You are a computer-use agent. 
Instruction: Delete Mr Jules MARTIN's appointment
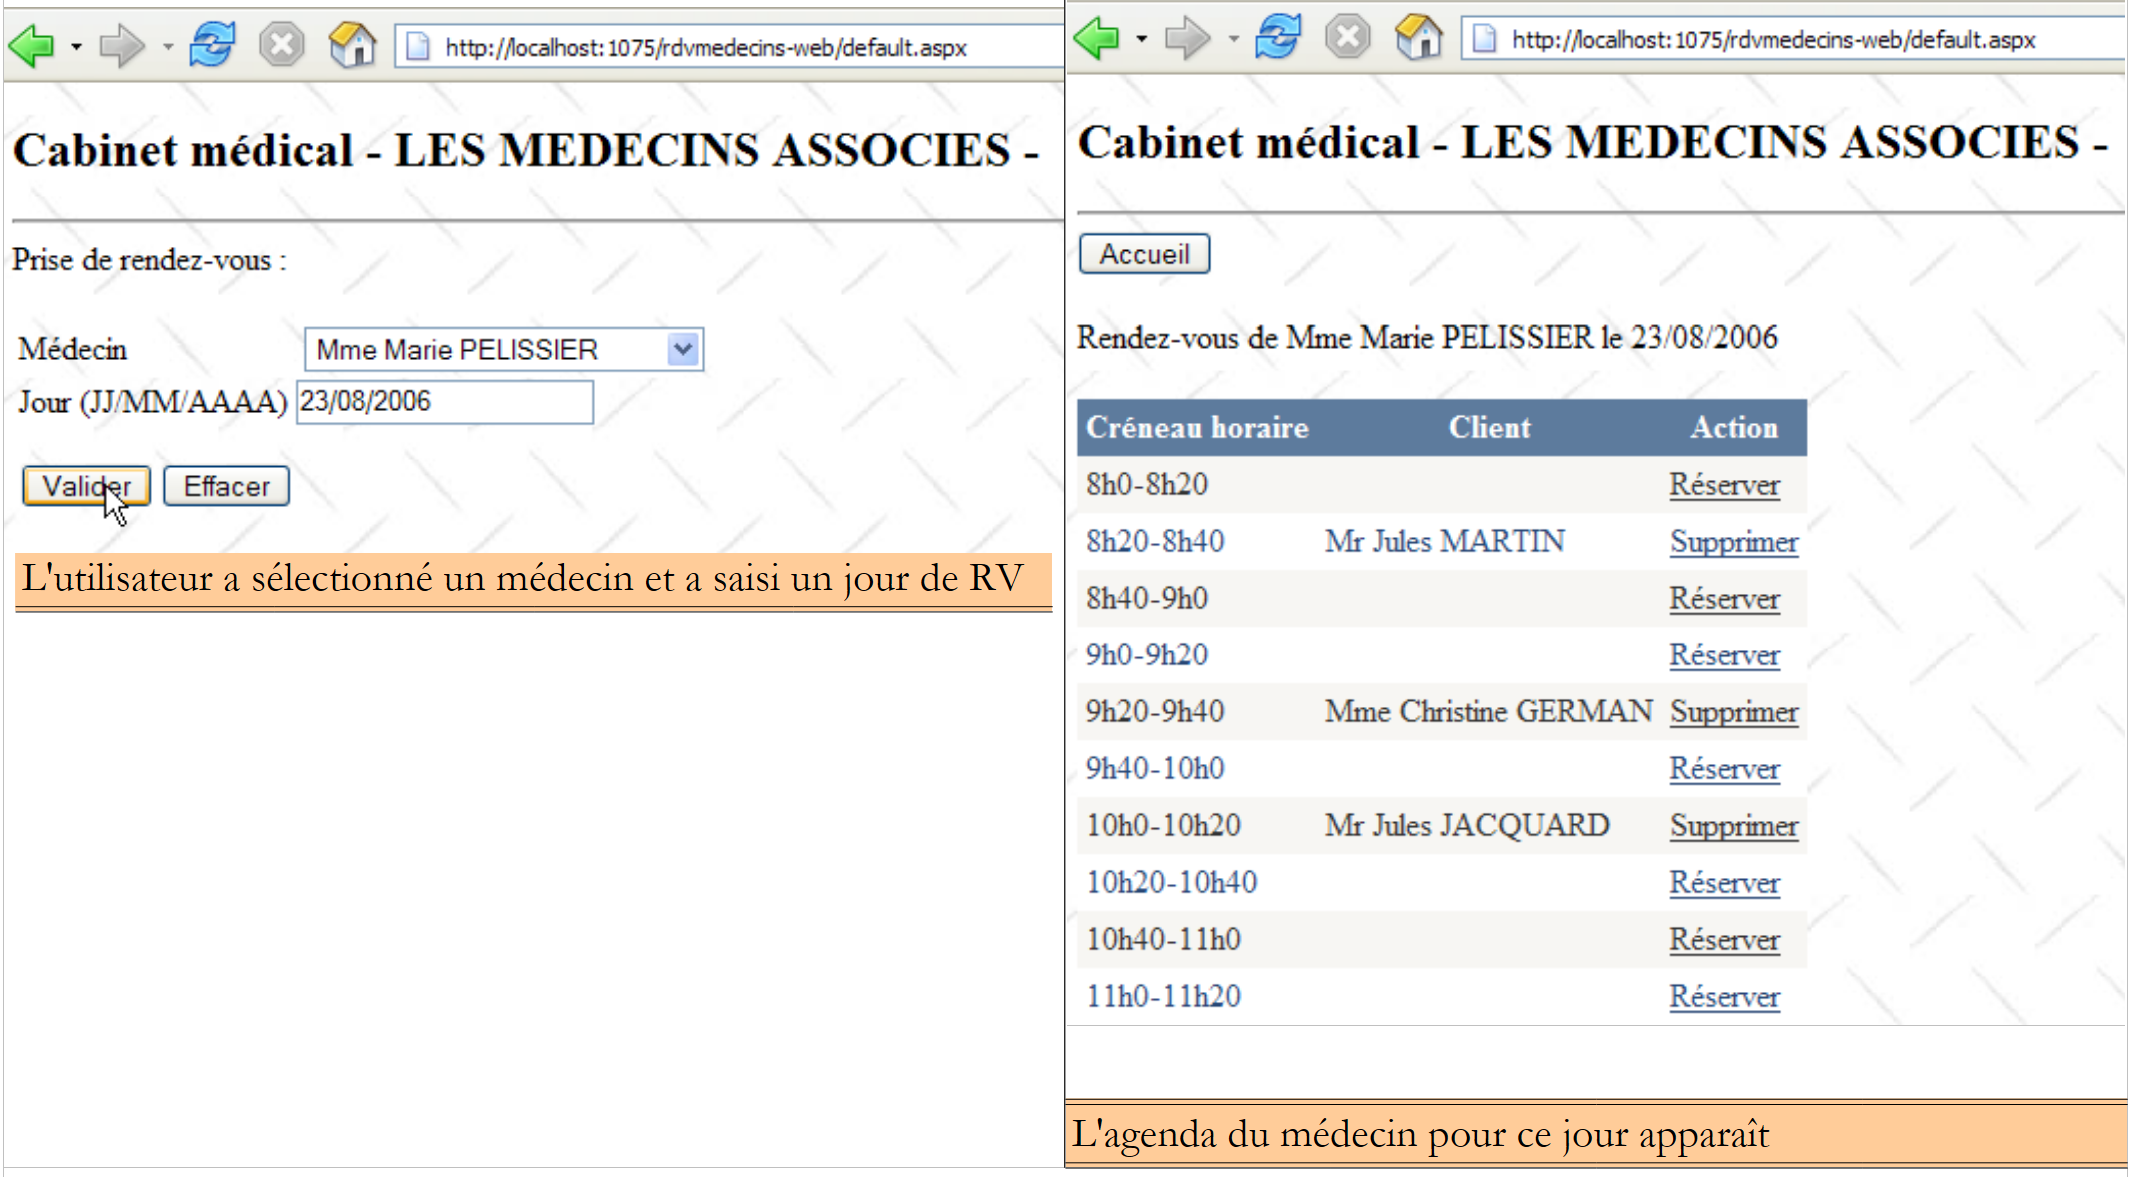(x=1733, y=542)
